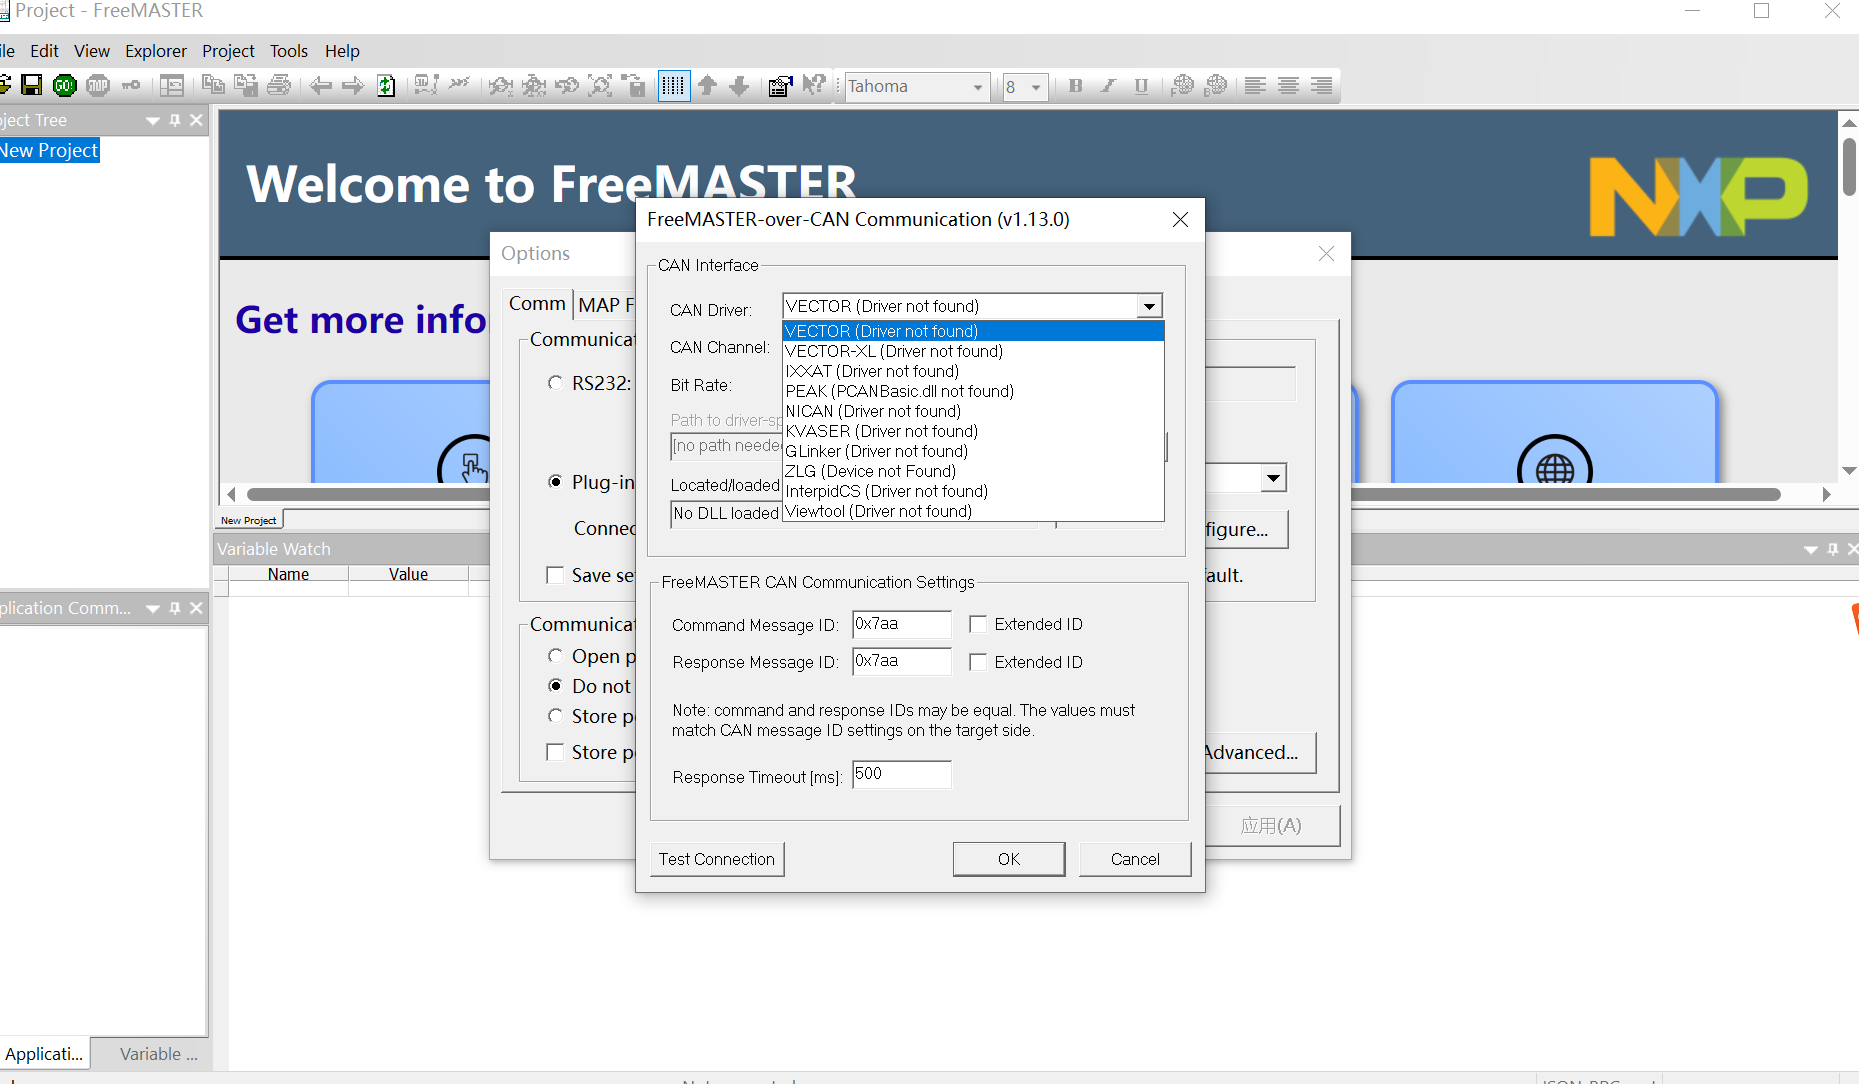Screen dimensions: 1859x1084
Task: Open the Tools menu
Action: [288, 51]
